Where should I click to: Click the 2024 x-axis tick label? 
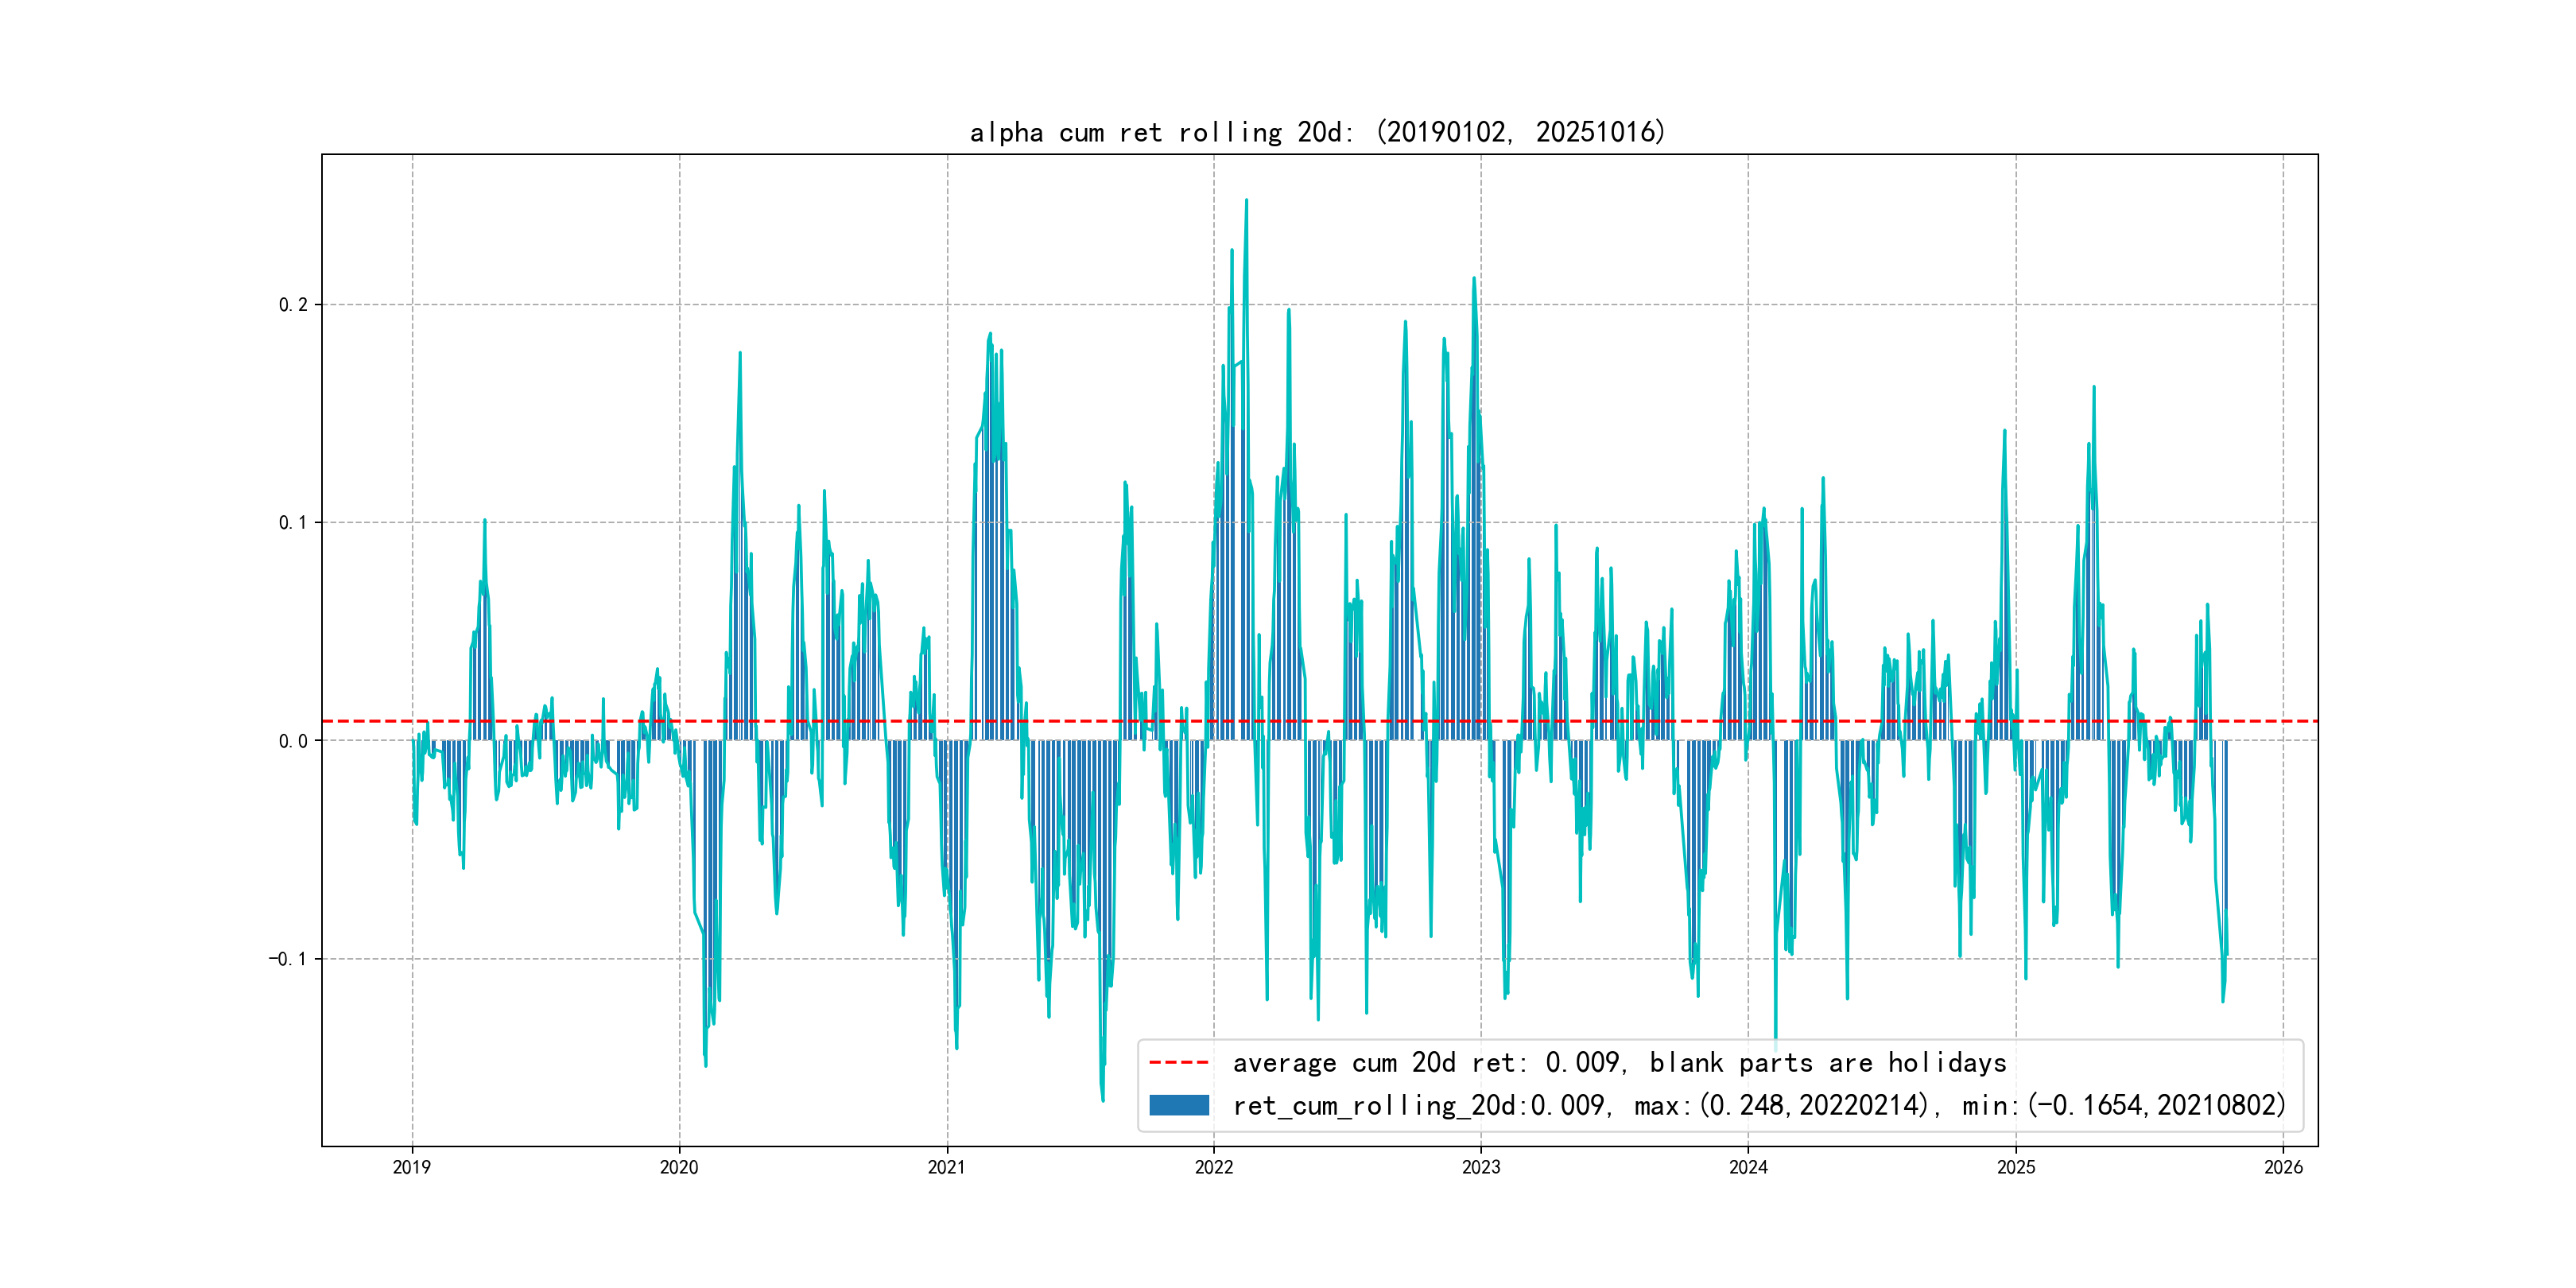point(1748,1167)
